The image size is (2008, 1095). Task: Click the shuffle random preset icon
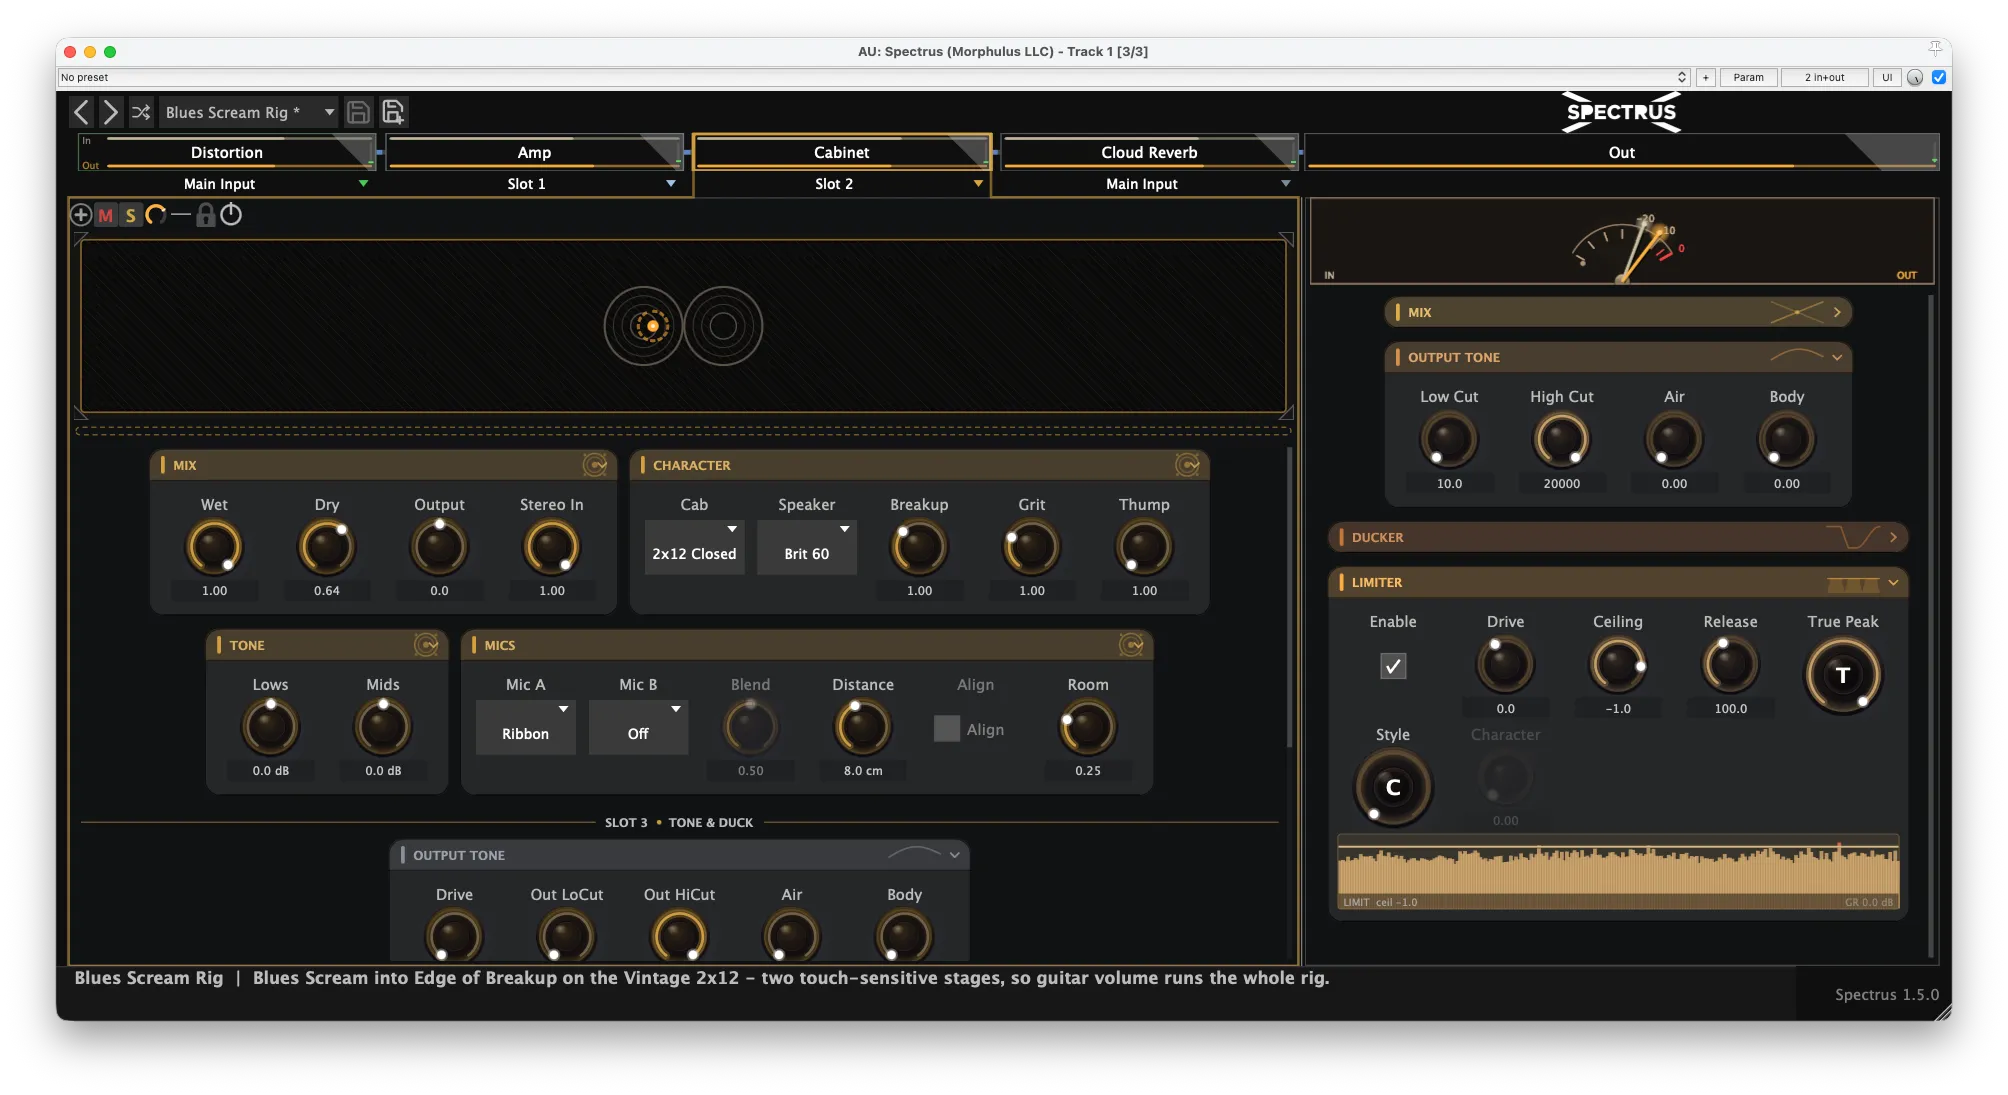[141, 112]
